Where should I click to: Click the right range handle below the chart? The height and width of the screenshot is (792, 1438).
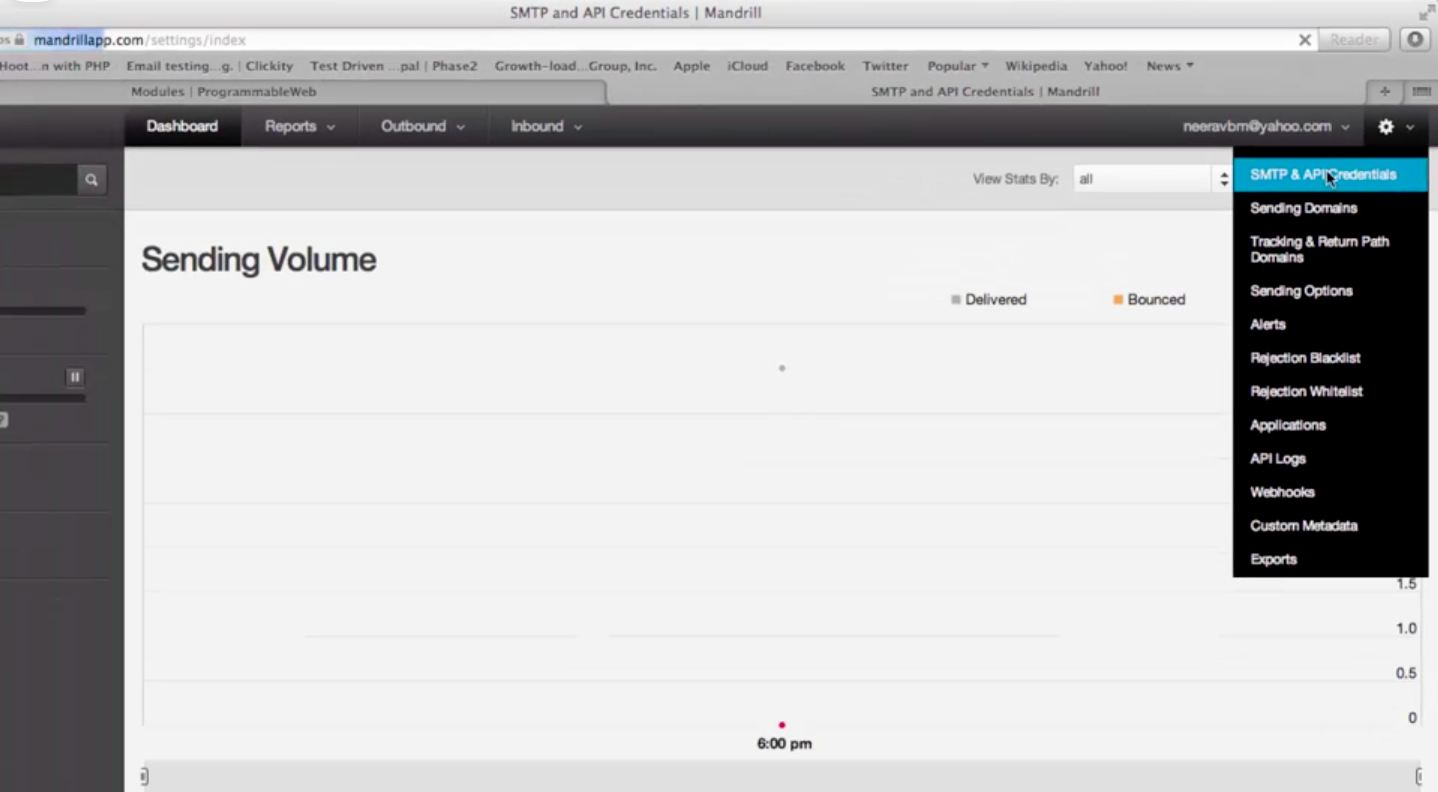1418,776
